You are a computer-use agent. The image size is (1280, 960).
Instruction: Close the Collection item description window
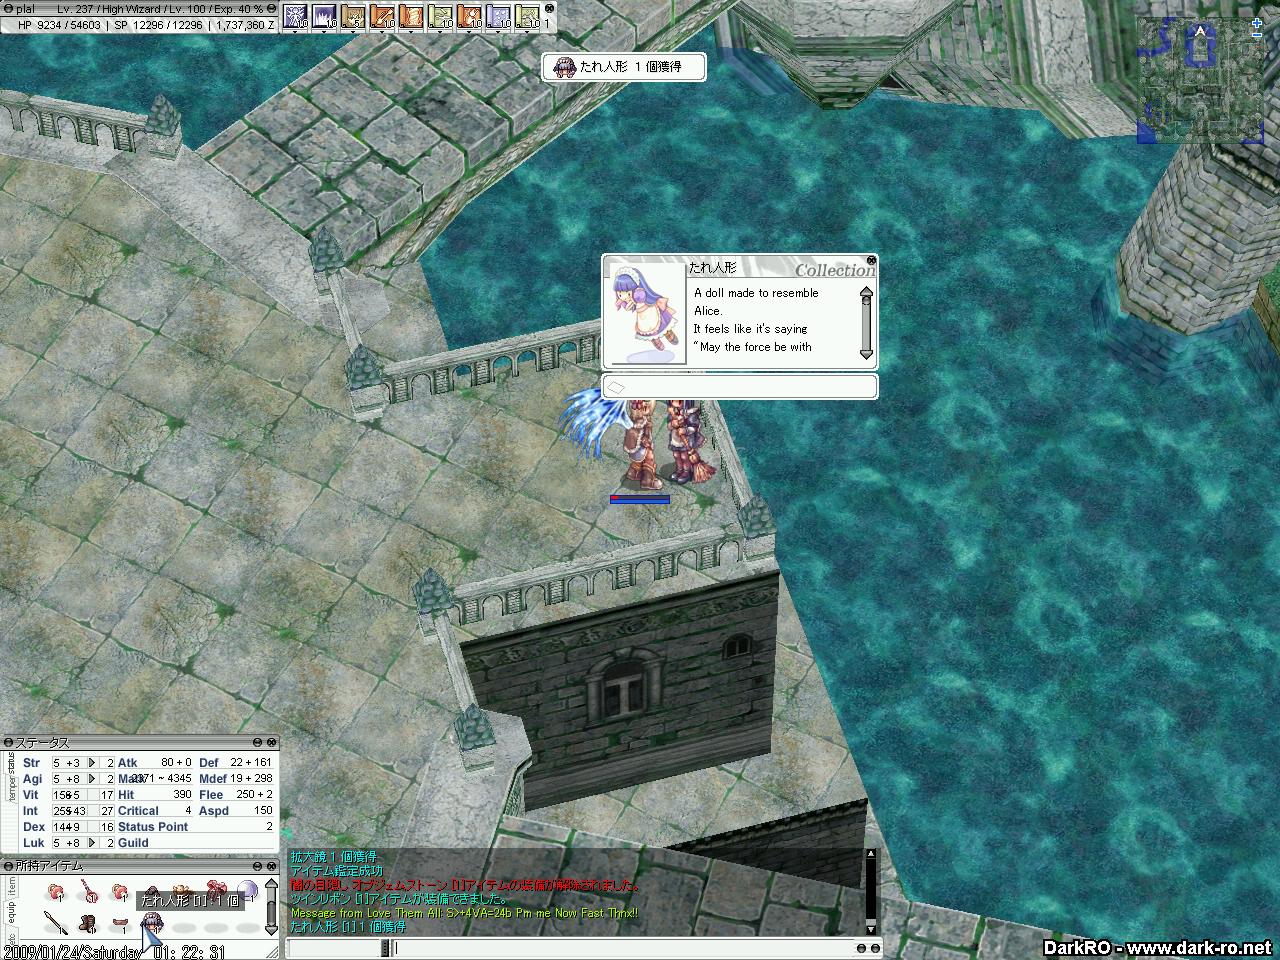871,261
